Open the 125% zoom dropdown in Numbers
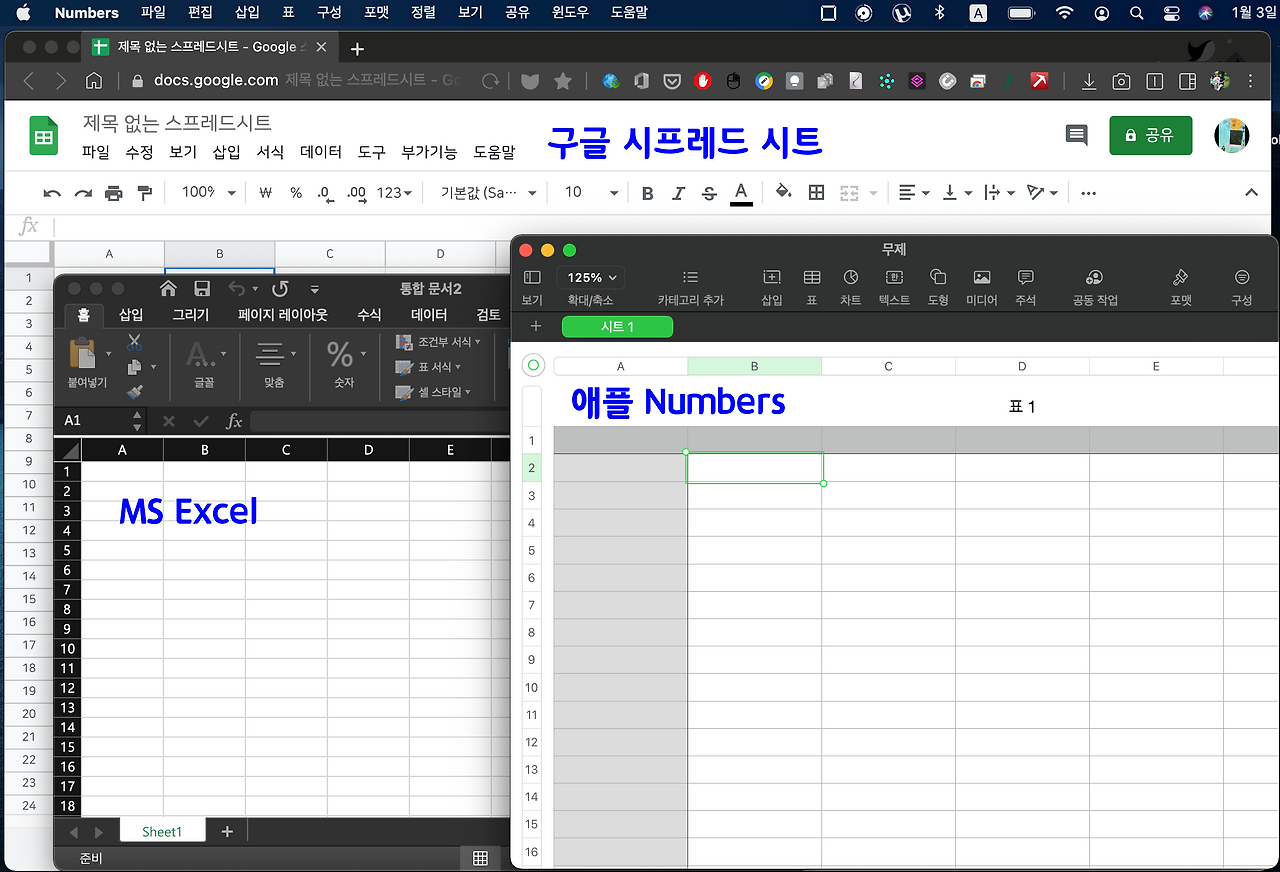This screenshot has width=1280, height=872. (x=591, y=278)
